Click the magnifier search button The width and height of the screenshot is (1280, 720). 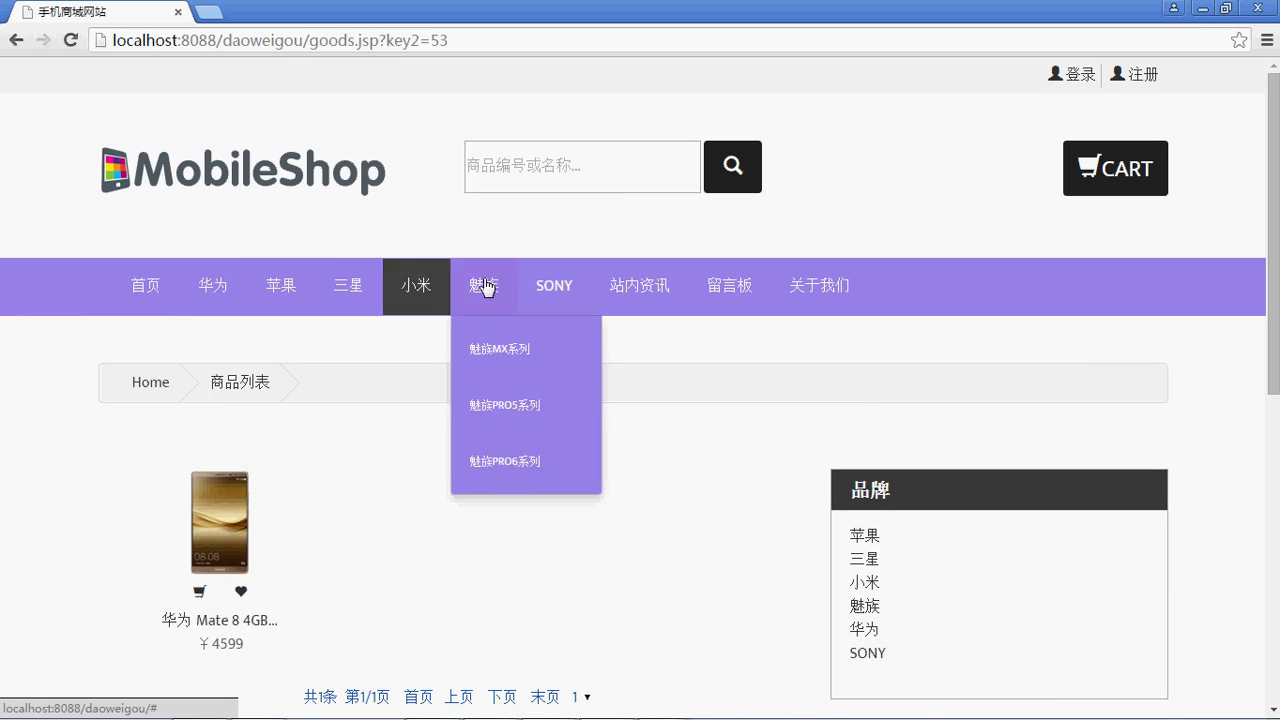click(x=733, y=167)
